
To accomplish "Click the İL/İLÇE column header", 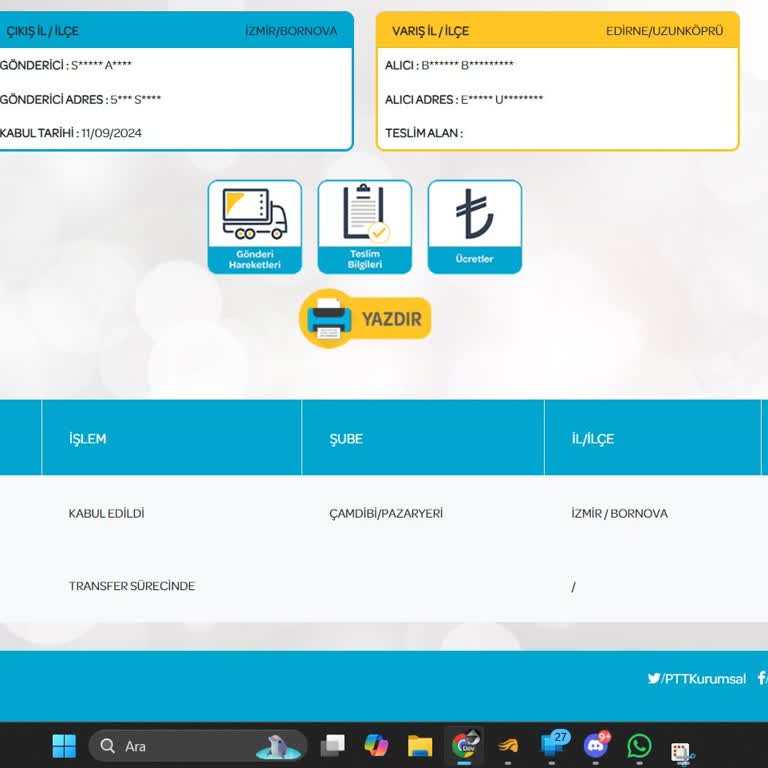I will pos(593,438).
